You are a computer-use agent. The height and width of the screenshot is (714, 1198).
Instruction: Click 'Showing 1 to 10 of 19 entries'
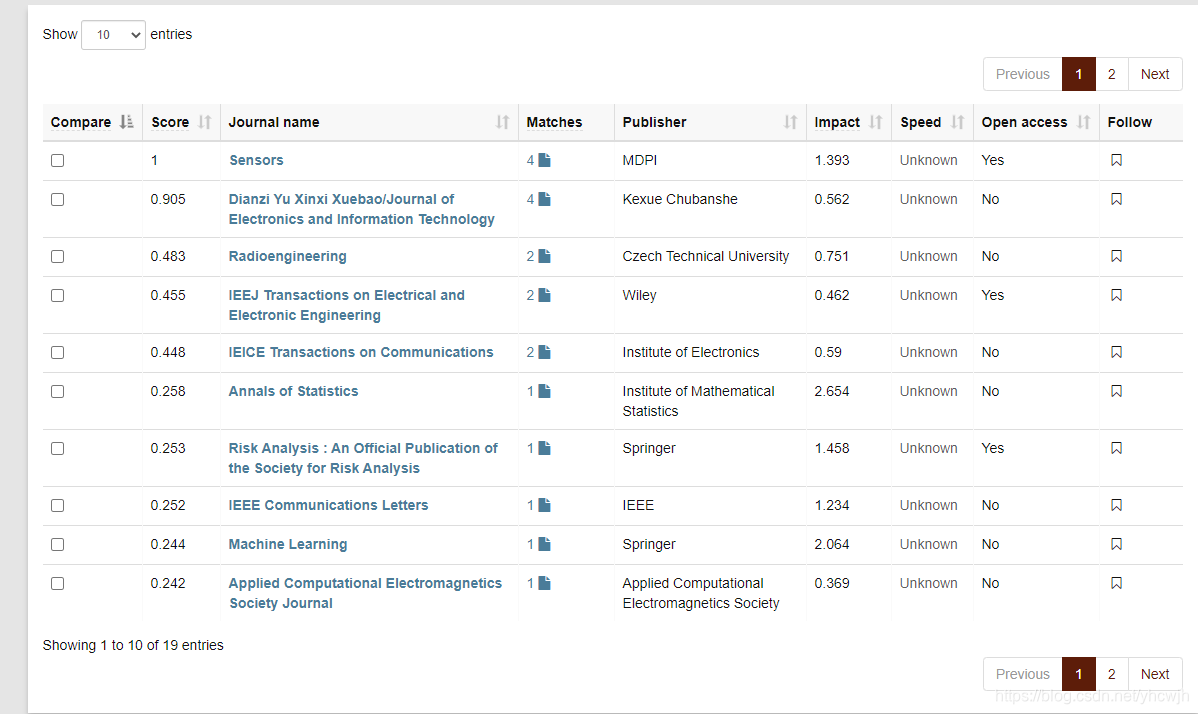point(133,645)
